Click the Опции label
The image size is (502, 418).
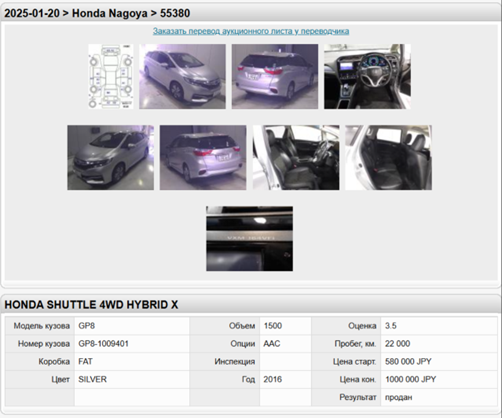pos(243,344)
